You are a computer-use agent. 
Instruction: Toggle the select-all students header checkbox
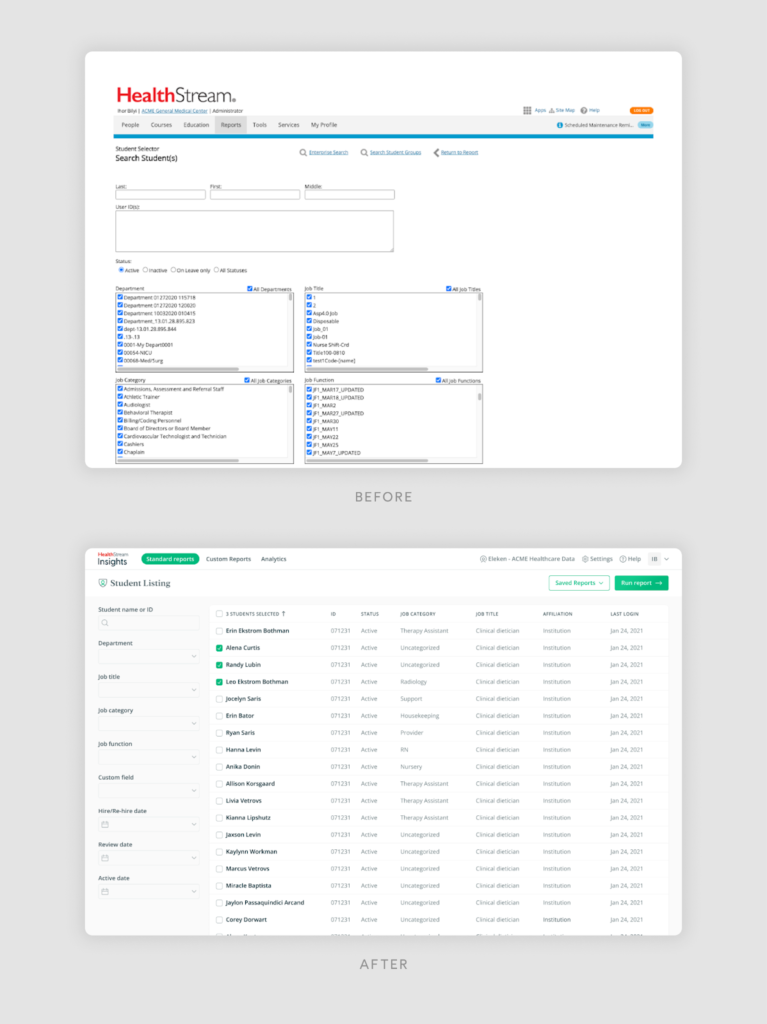pyautogui.click(x=219, y=614)
